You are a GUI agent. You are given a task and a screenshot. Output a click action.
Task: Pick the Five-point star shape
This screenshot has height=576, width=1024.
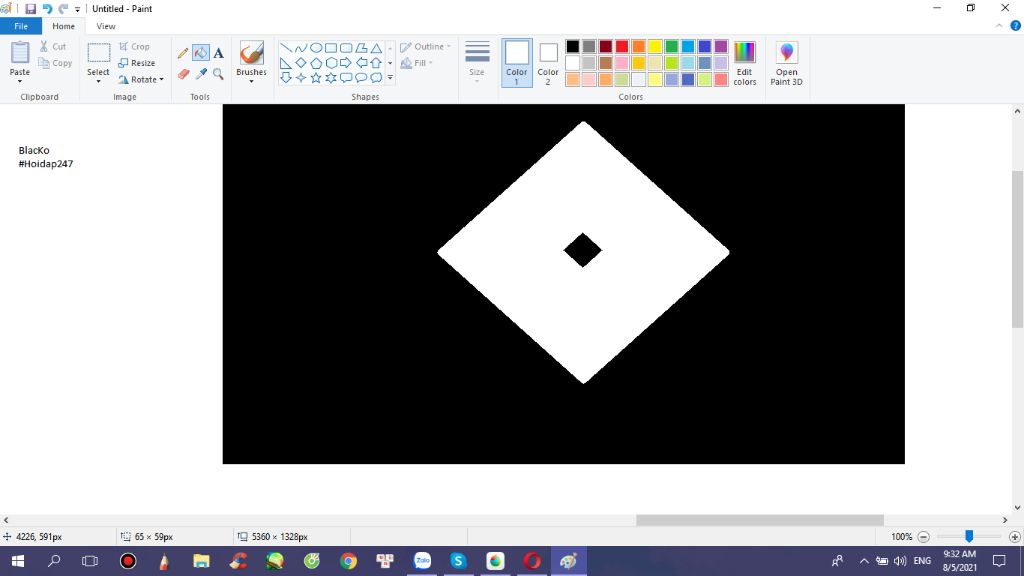(315, 78)
